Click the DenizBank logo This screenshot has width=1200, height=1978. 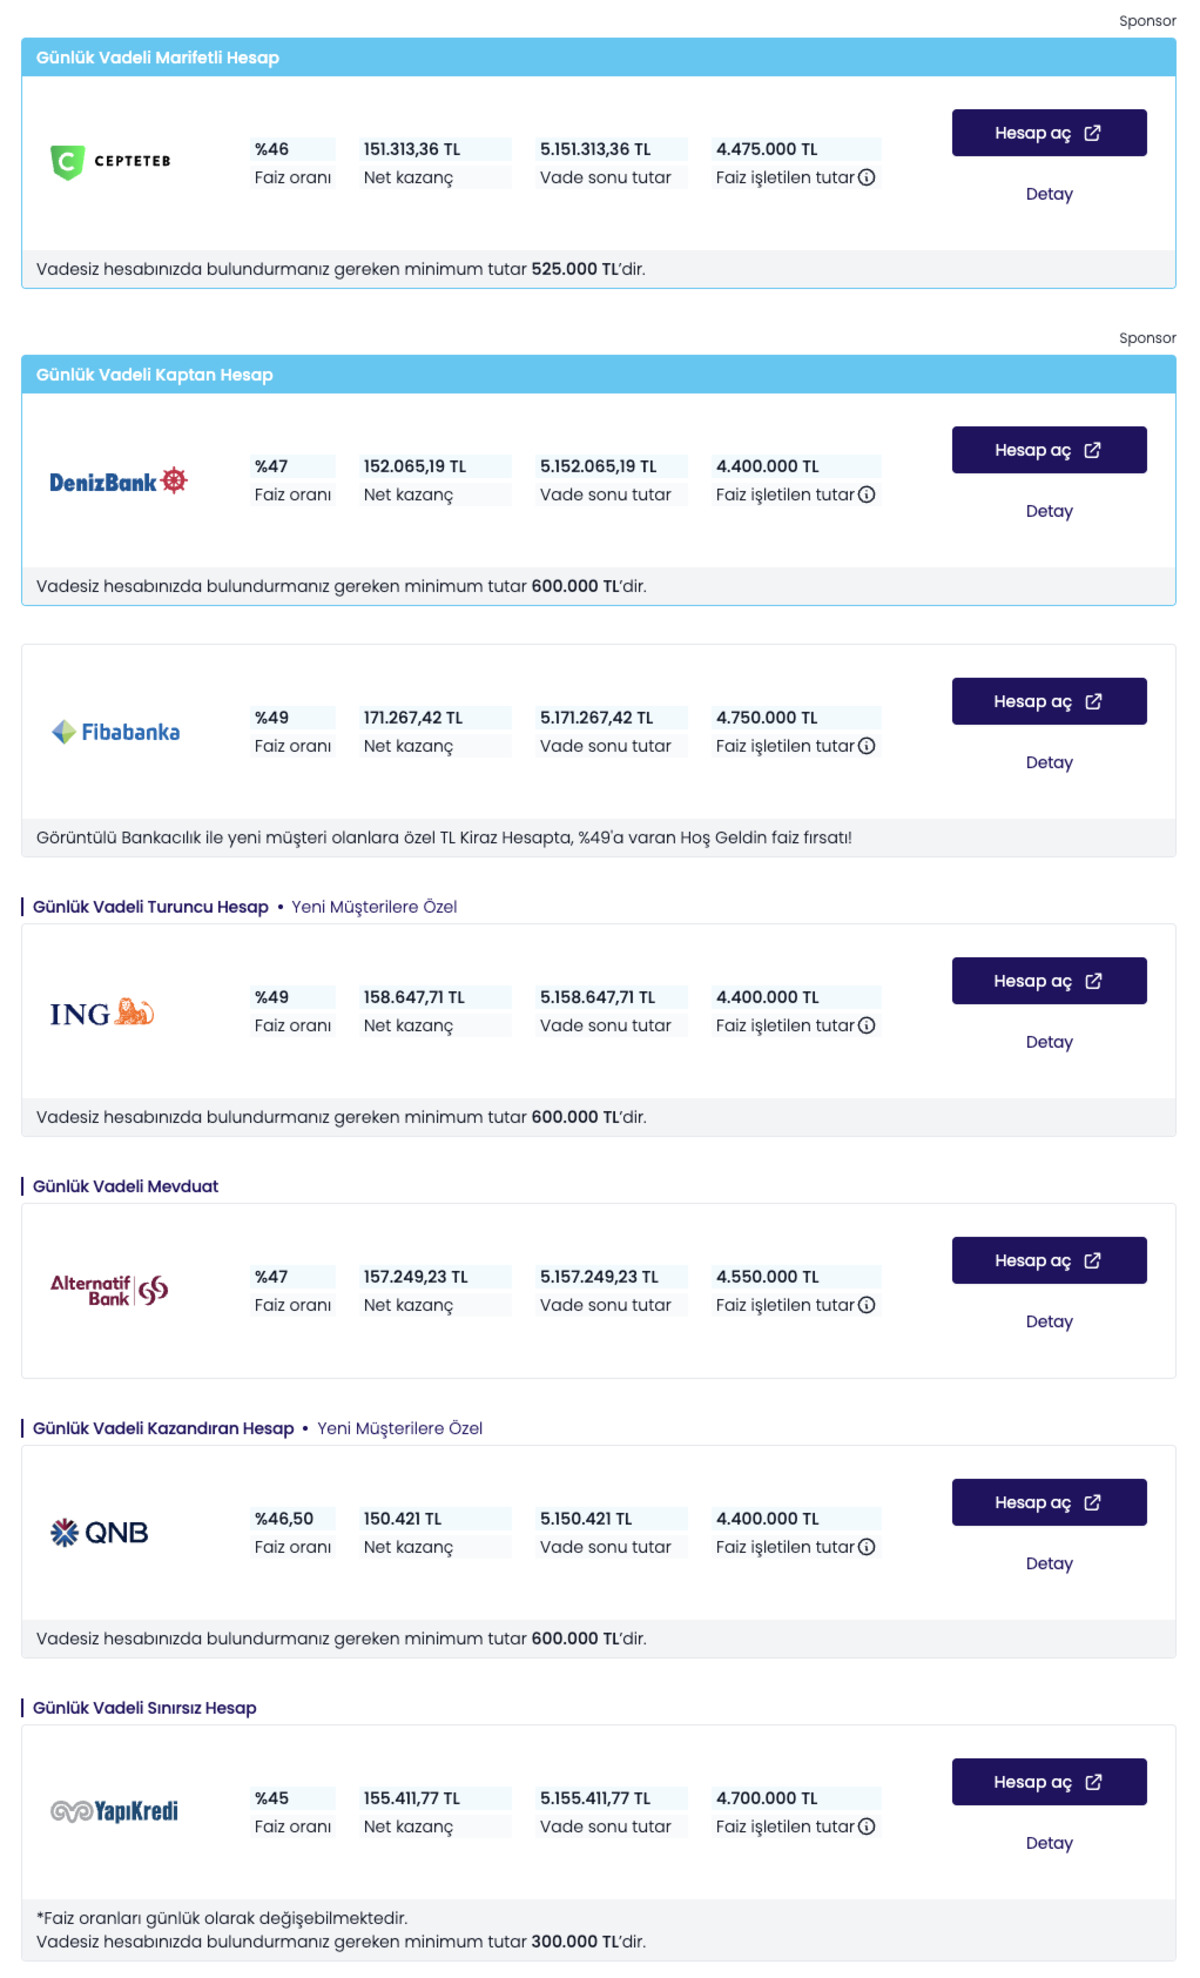click(x=118, y=481)
